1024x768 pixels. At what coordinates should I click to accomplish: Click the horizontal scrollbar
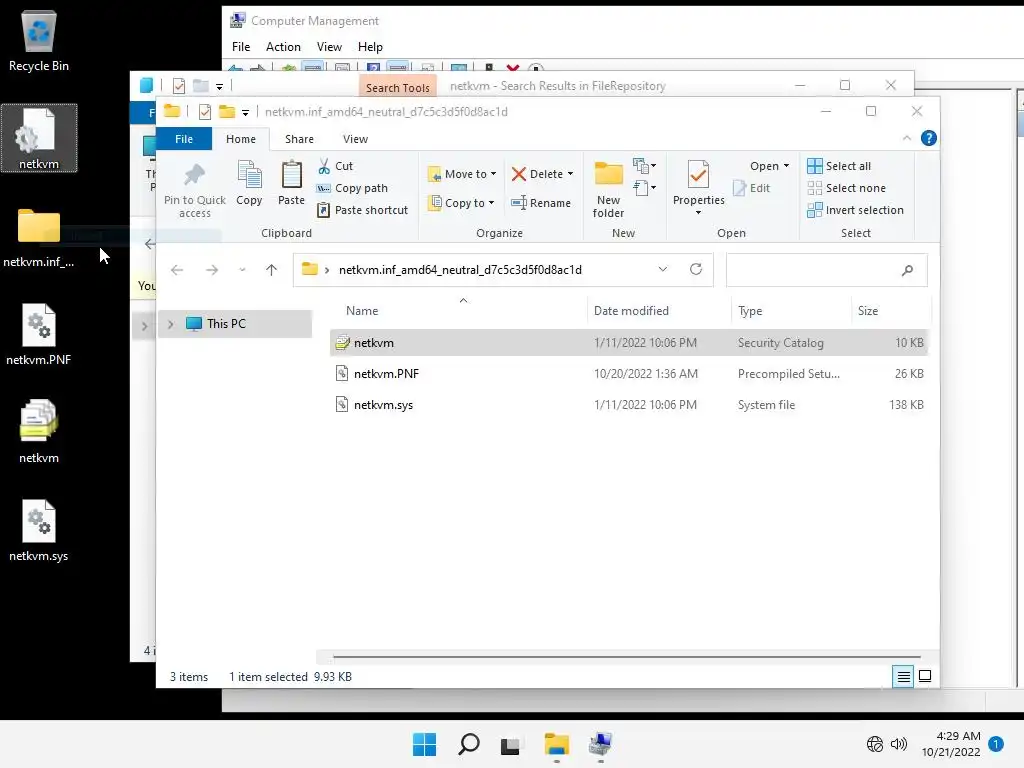coord(626,656)
